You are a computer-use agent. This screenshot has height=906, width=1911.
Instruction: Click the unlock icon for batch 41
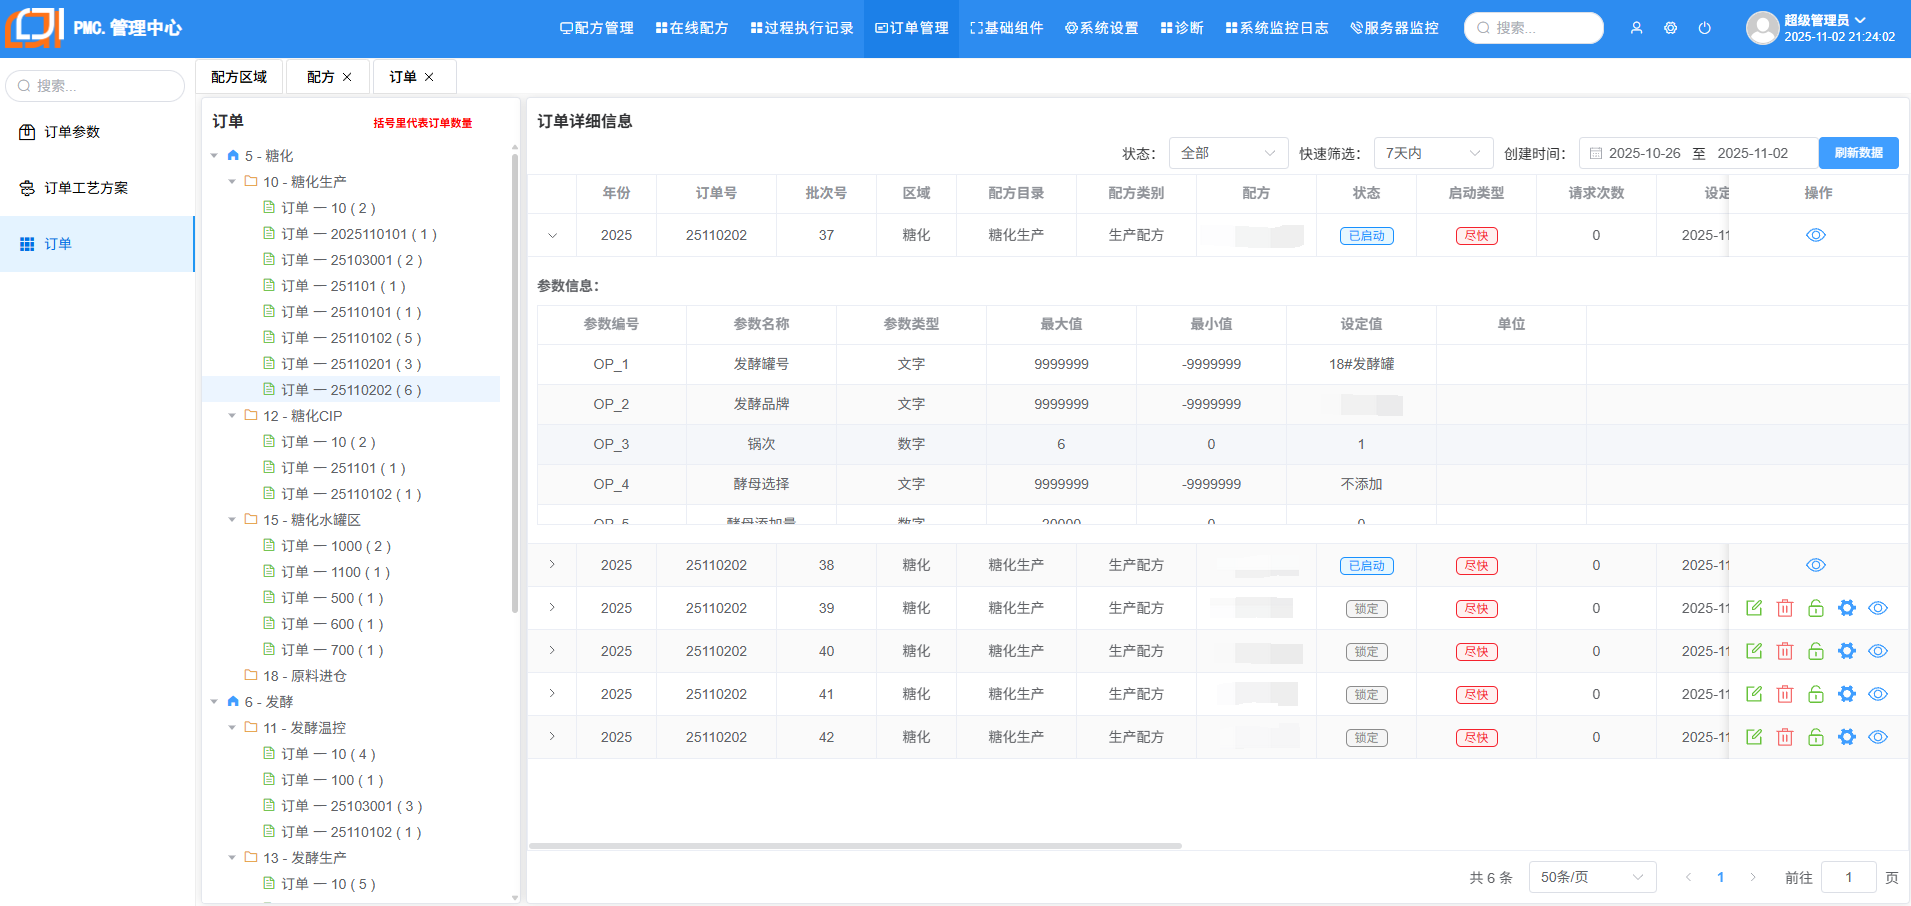(1816, 694)
